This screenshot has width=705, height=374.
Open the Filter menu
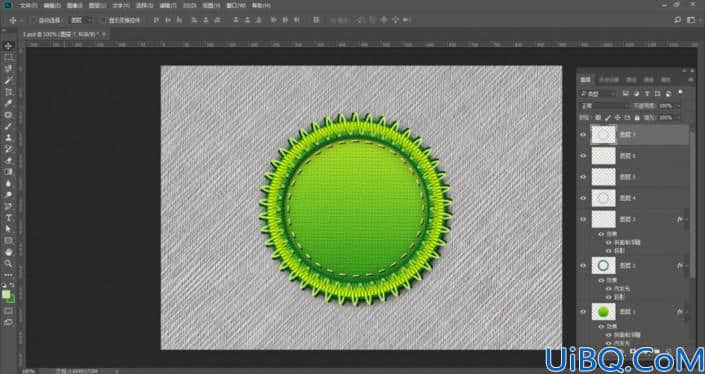[168, 5]
